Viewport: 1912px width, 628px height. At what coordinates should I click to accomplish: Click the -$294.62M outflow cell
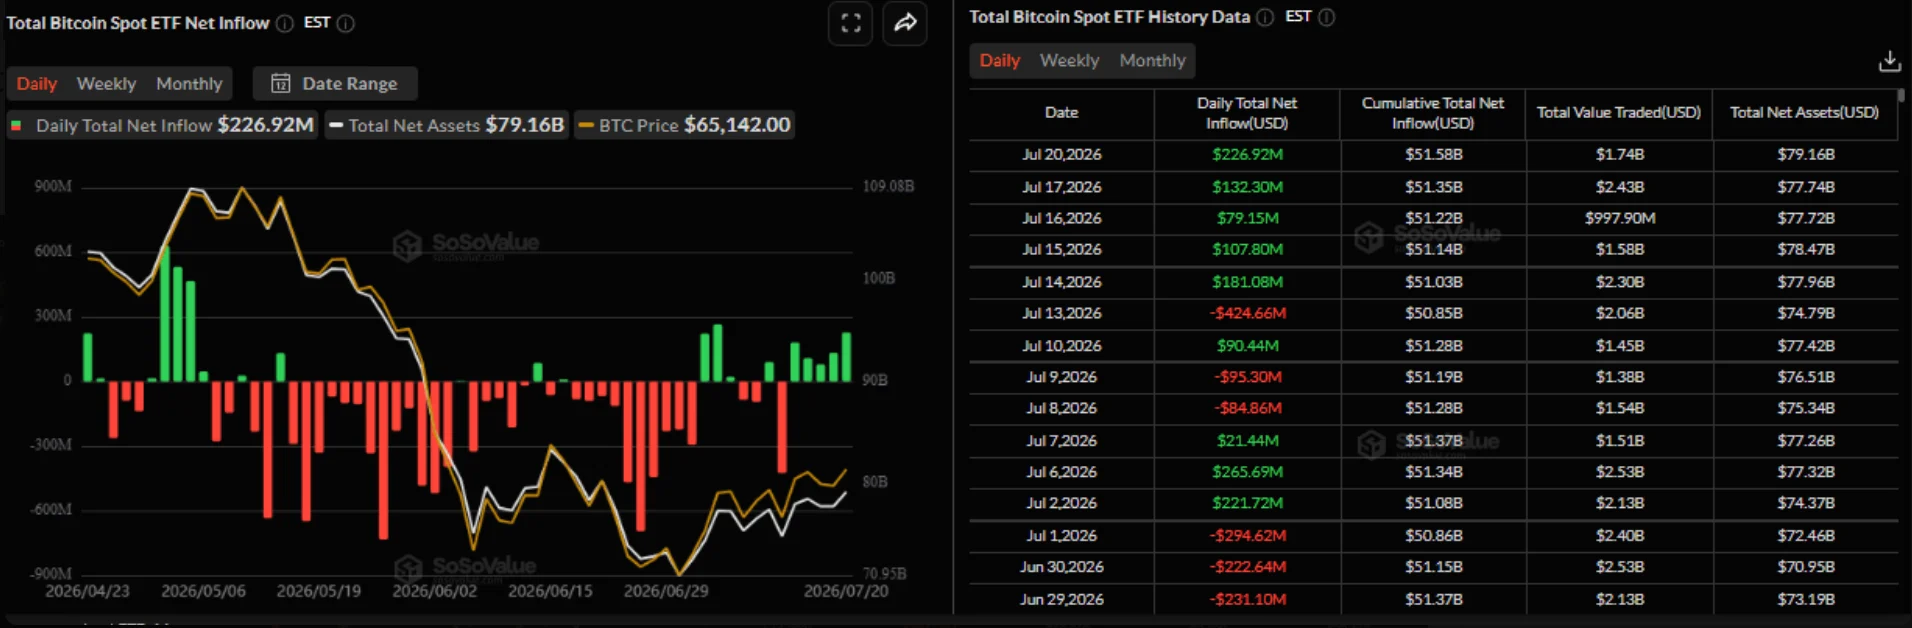point(1247,535)
